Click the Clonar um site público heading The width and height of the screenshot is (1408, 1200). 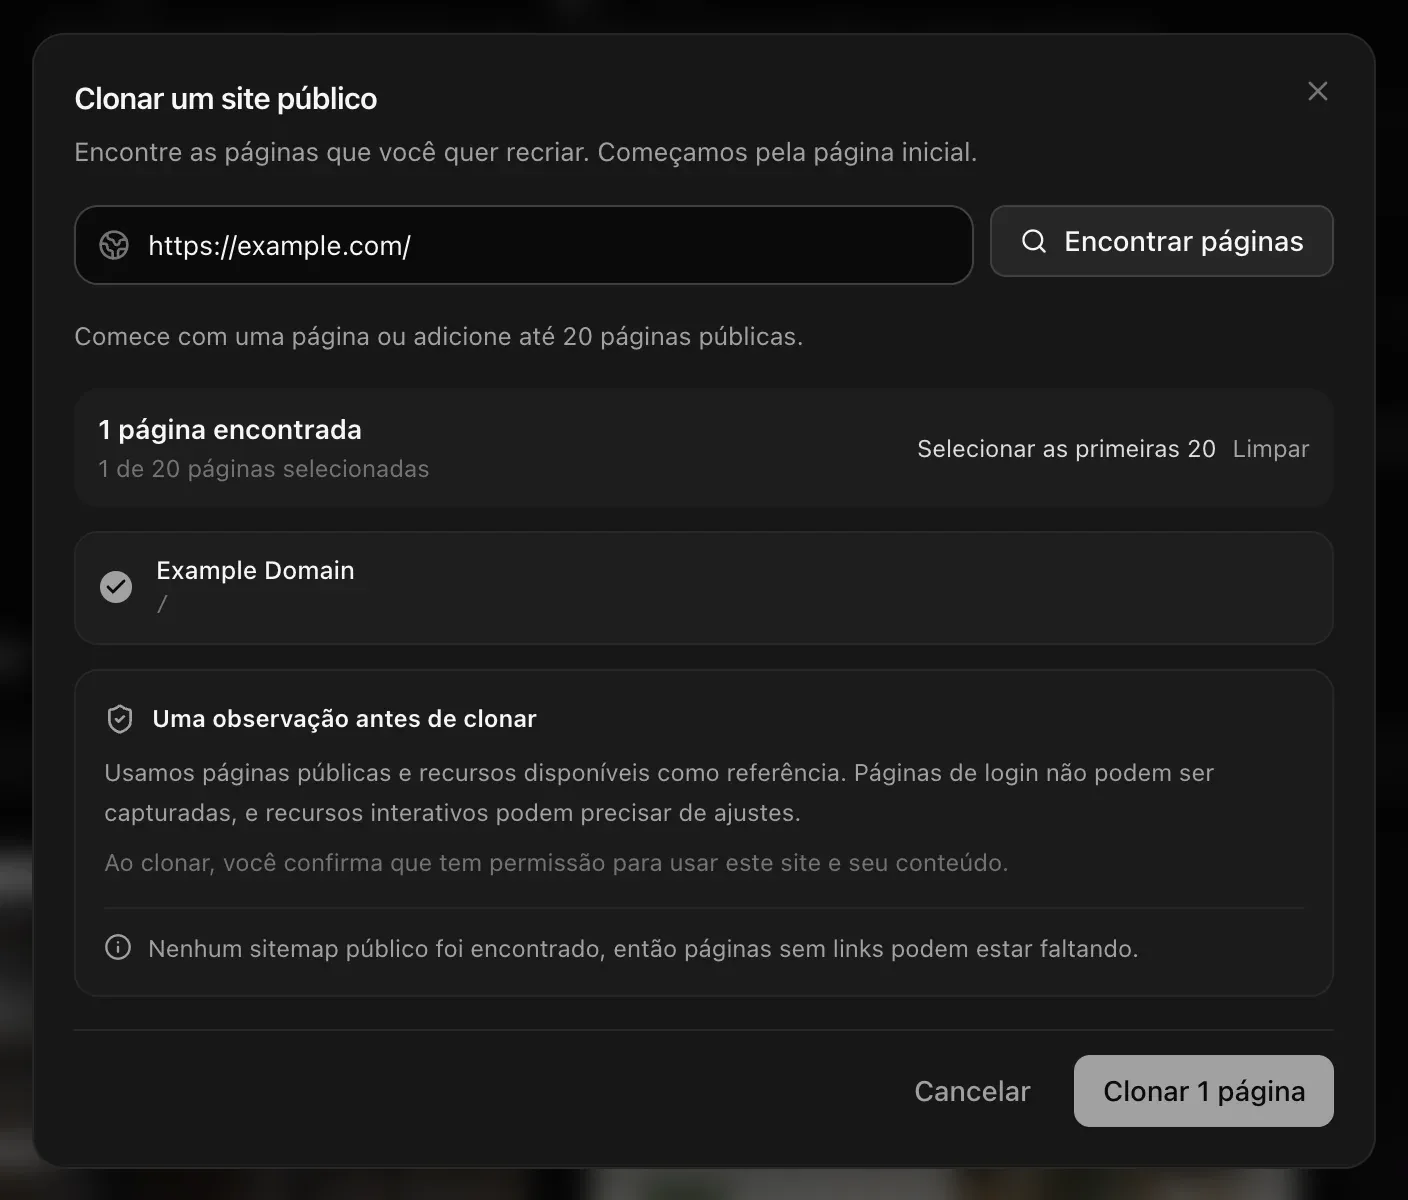point(226,99)
